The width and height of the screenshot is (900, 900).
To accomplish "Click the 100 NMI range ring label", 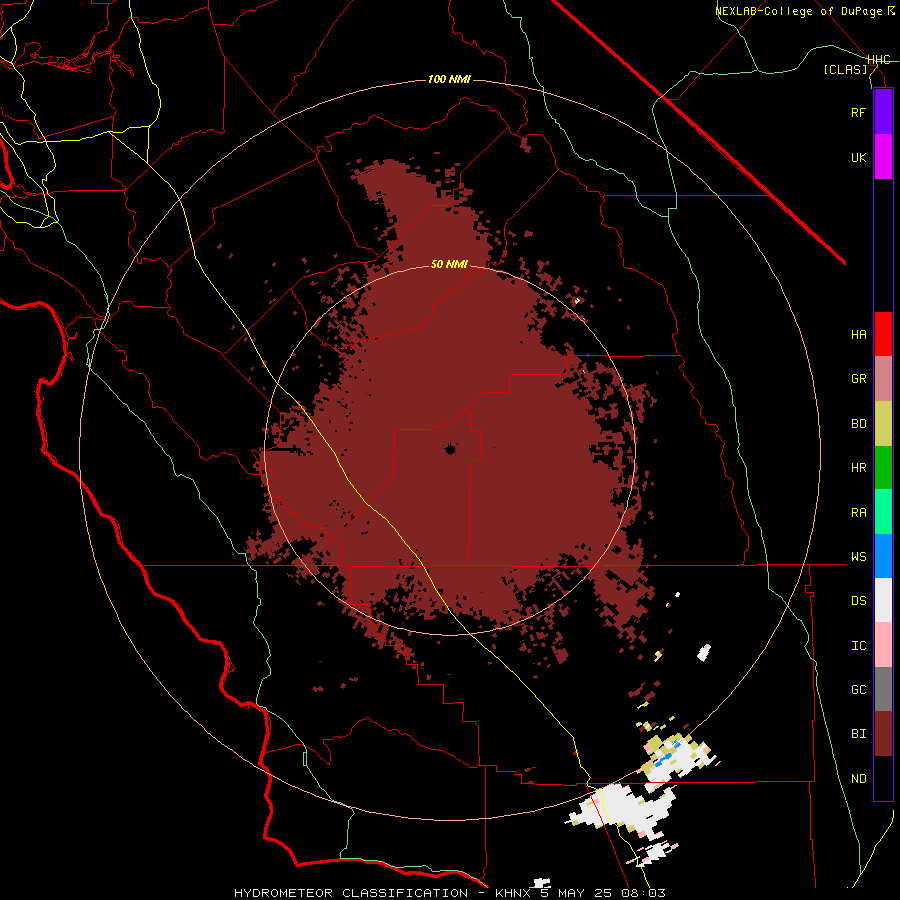I will [449, 79].
